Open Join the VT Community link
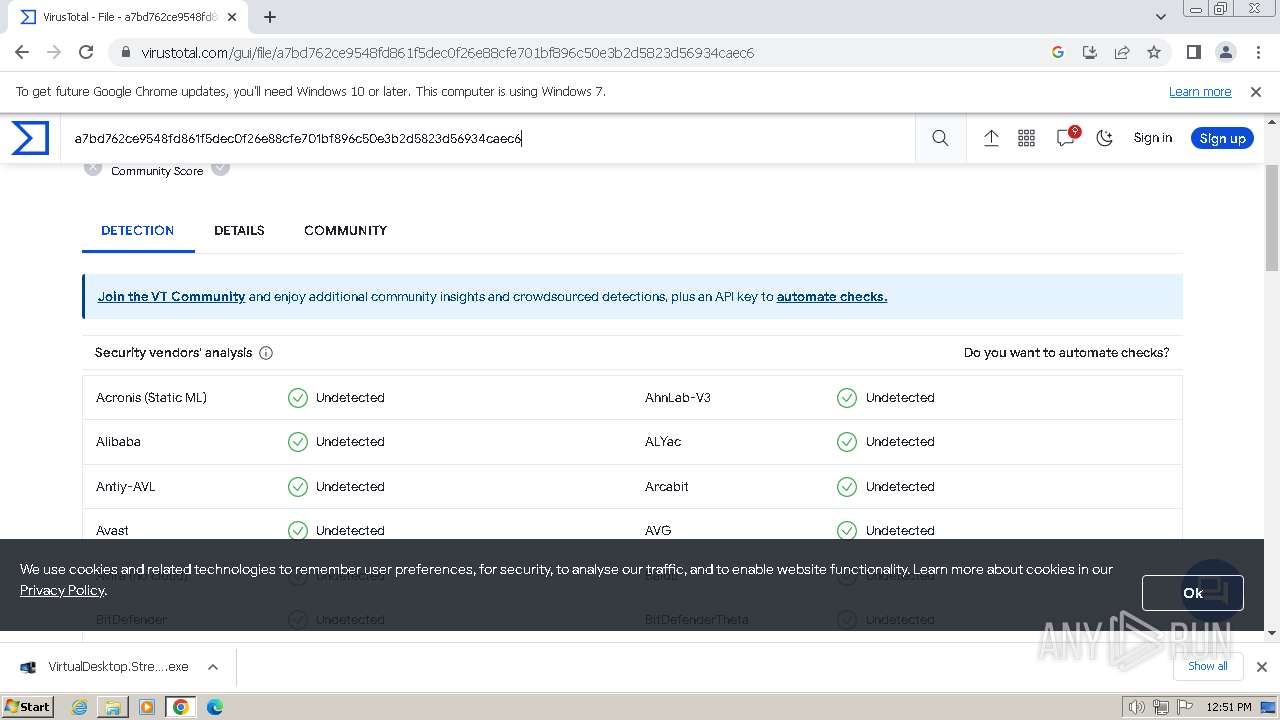This screenshot has height=720, width=1280. coord(171,297)
